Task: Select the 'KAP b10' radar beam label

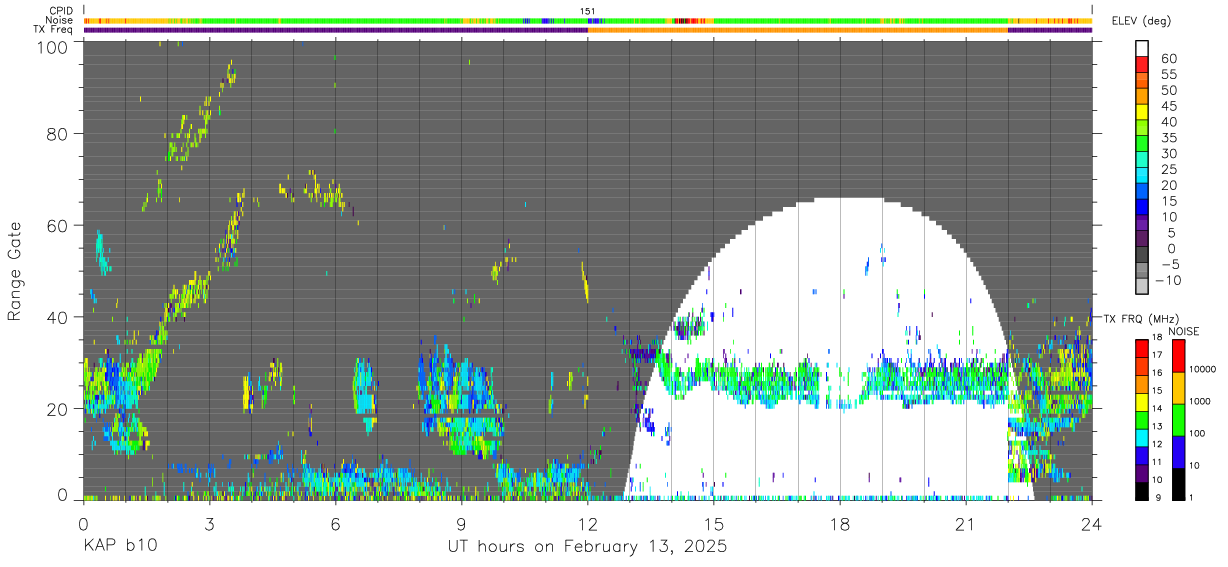Action: (119, 547)
